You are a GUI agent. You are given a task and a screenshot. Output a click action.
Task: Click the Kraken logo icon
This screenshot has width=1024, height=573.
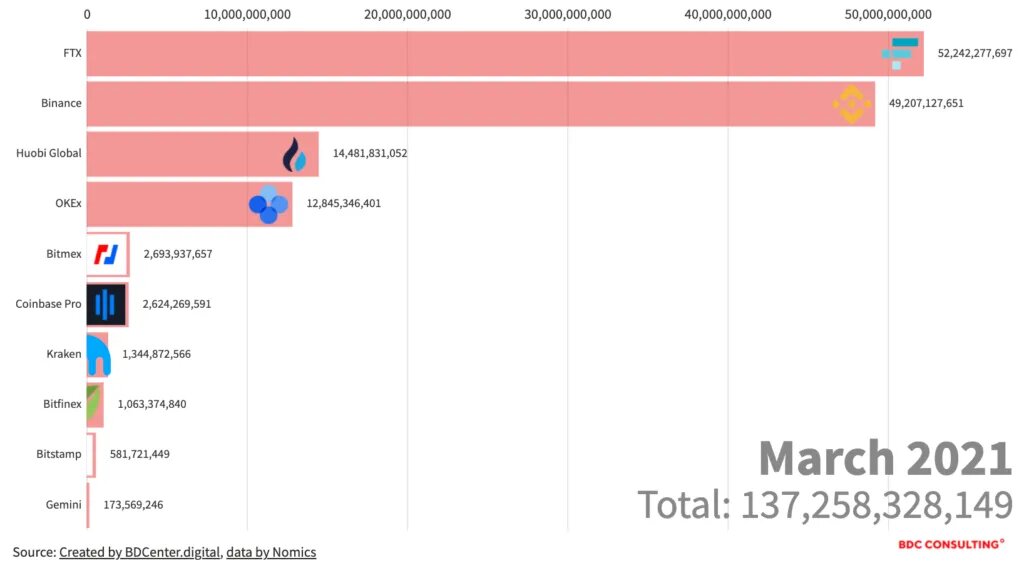[x=97, y=354]
